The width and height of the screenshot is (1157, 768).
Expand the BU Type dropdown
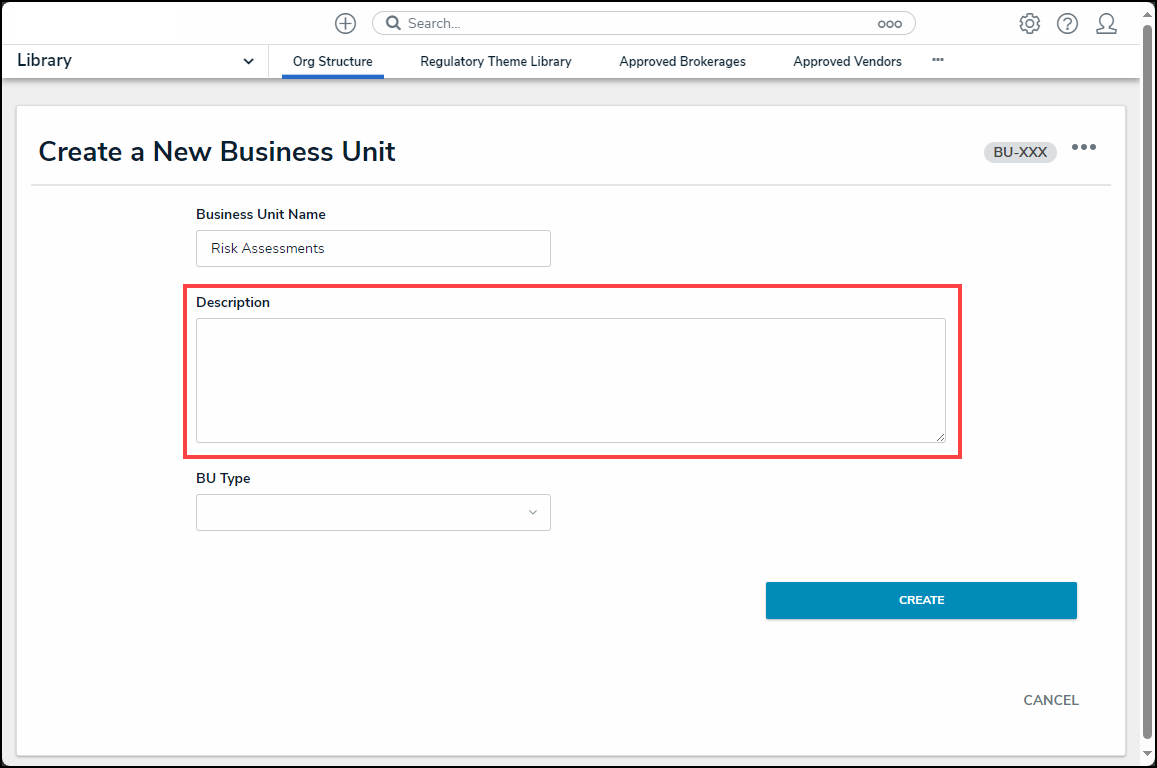[x=373, y=513]
